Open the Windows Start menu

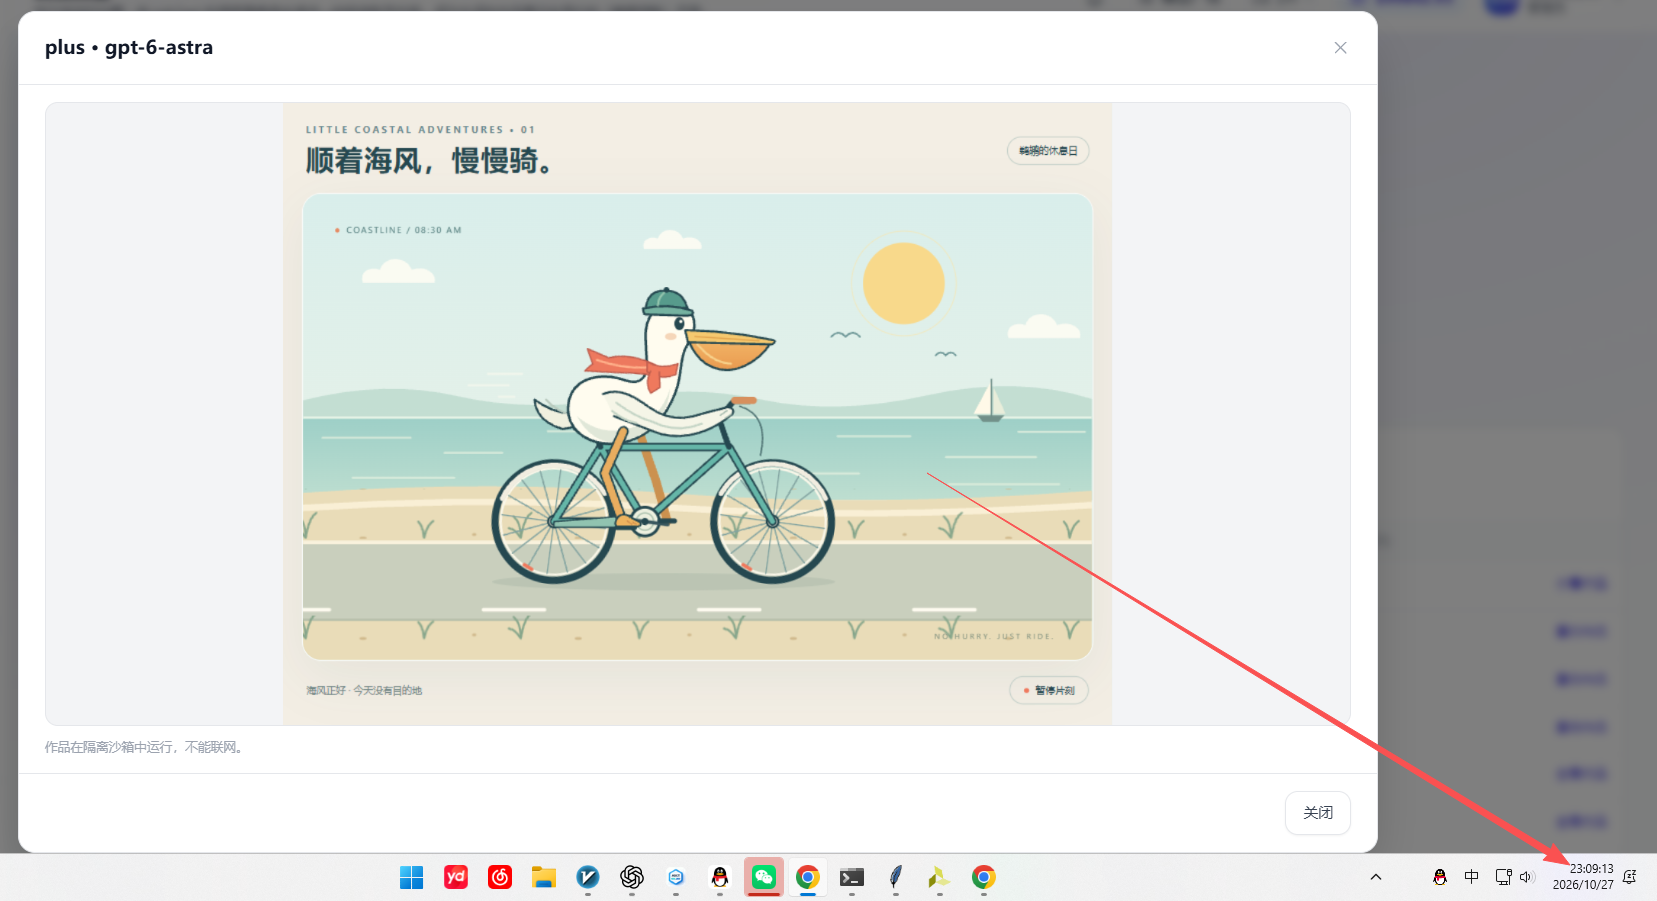[x=411, y=877]
